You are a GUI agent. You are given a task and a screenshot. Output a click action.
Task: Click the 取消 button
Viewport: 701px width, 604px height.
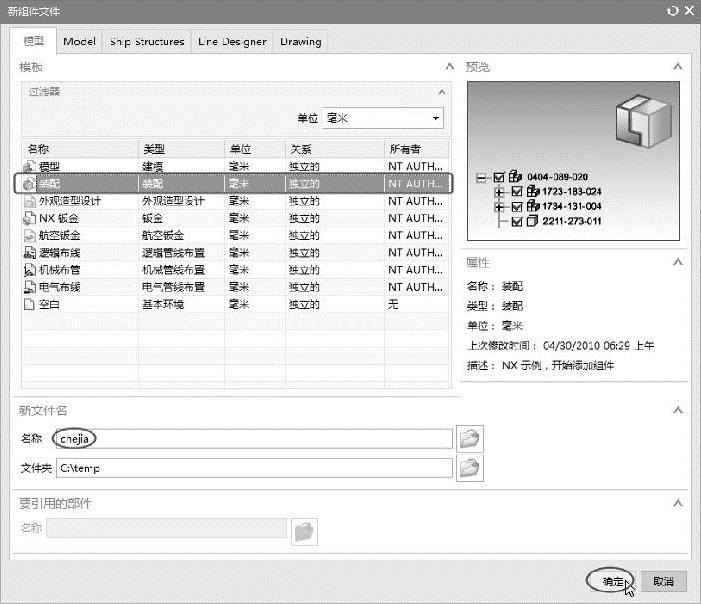663,581
